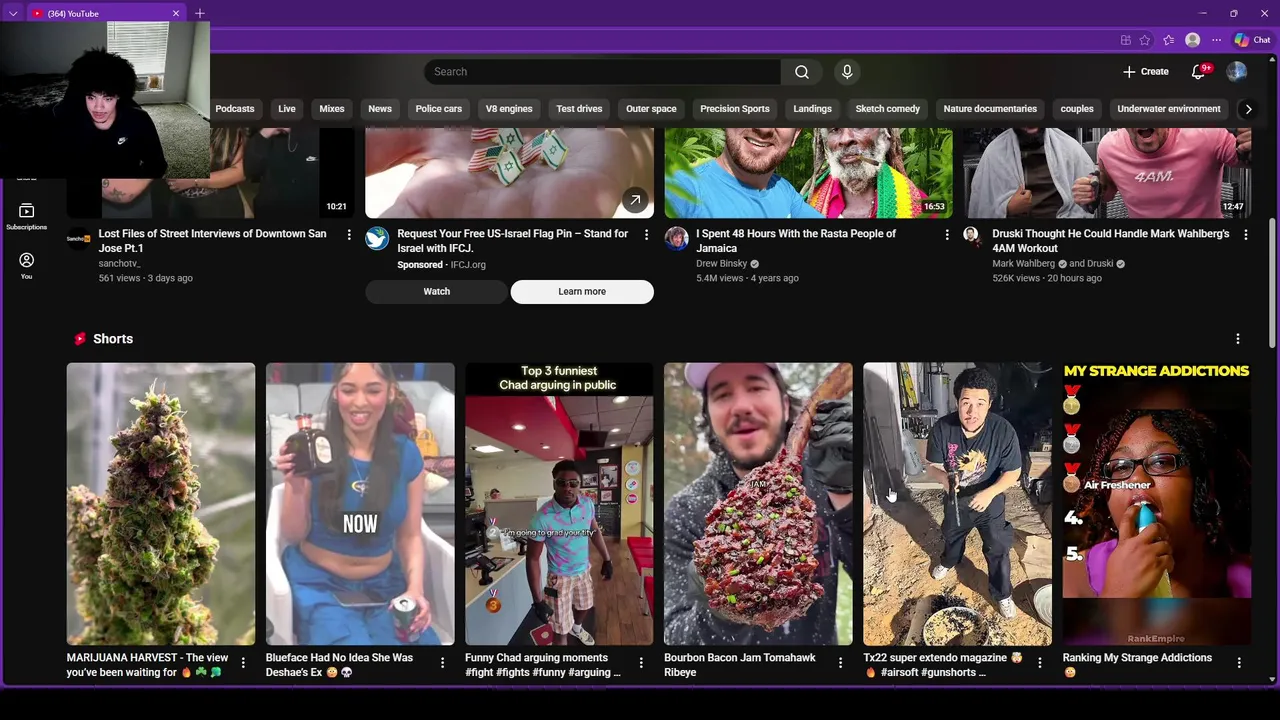Open Drew Binsky channel name link
The image size is (1280, 720).
pyautogui.click(x=721, y=264)
